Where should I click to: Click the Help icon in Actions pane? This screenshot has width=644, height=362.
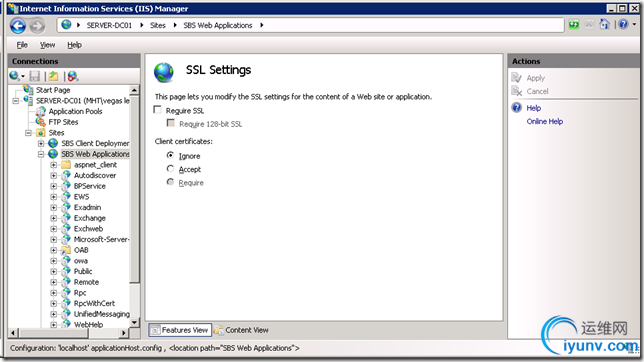(x=516, y=108)
